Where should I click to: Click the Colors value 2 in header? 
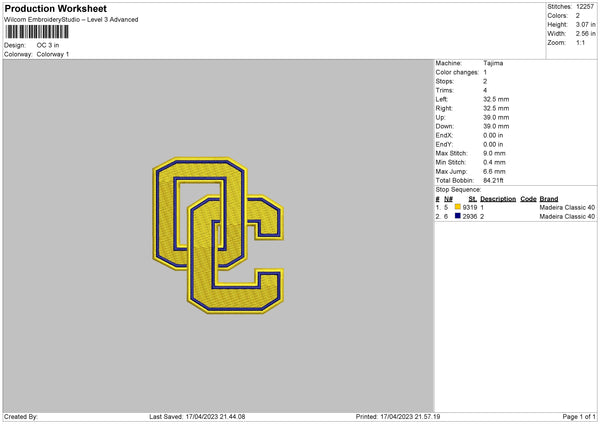pyautogui.click(x=578, y=16)
